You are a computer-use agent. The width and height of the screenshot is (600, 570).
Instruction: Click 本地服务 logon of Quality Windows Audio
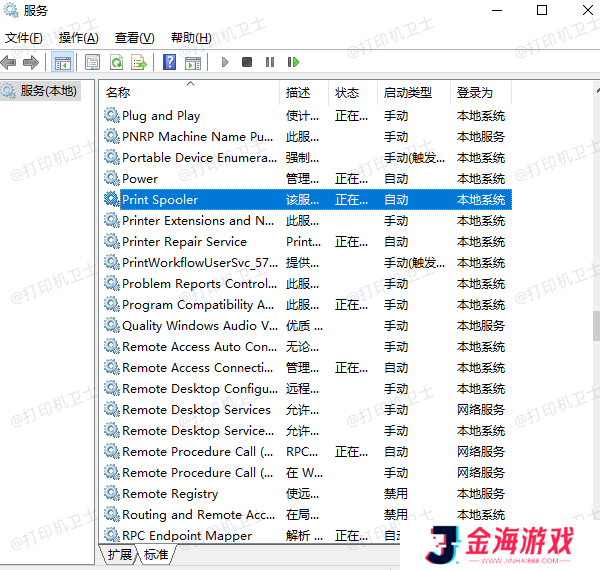click(481, 326)
